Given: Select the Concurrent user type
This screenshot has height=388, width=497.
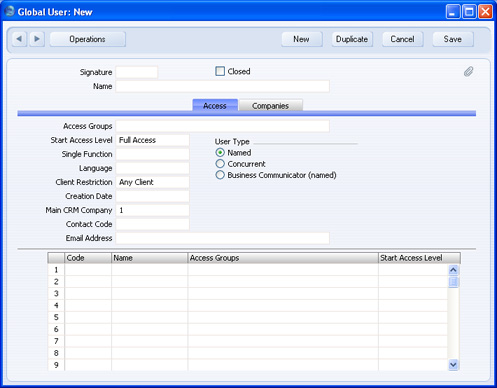Looking at the screenshot, I should pos(220,164).
